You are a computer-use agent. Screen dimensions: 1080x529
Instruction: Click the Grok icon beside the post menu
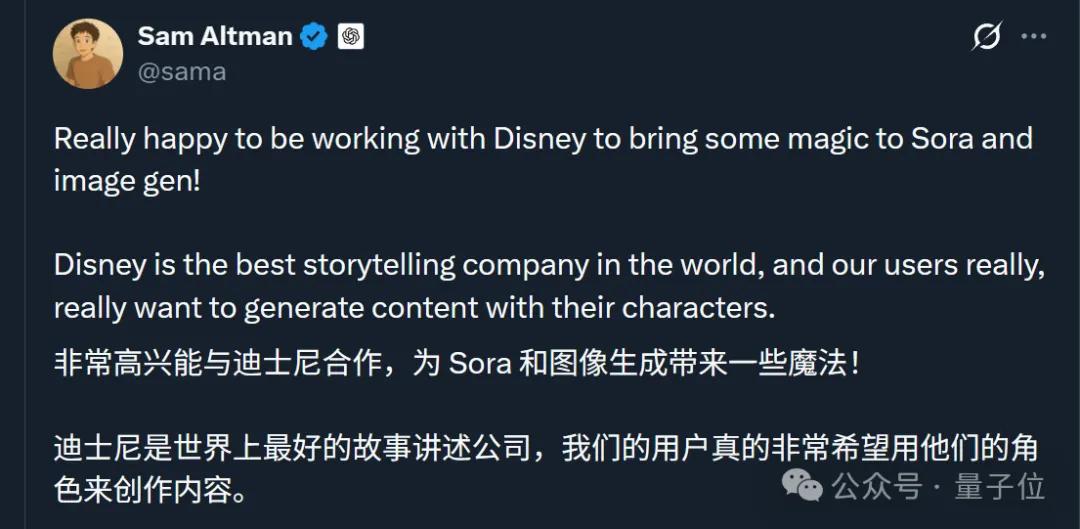(x=986, y=37)
